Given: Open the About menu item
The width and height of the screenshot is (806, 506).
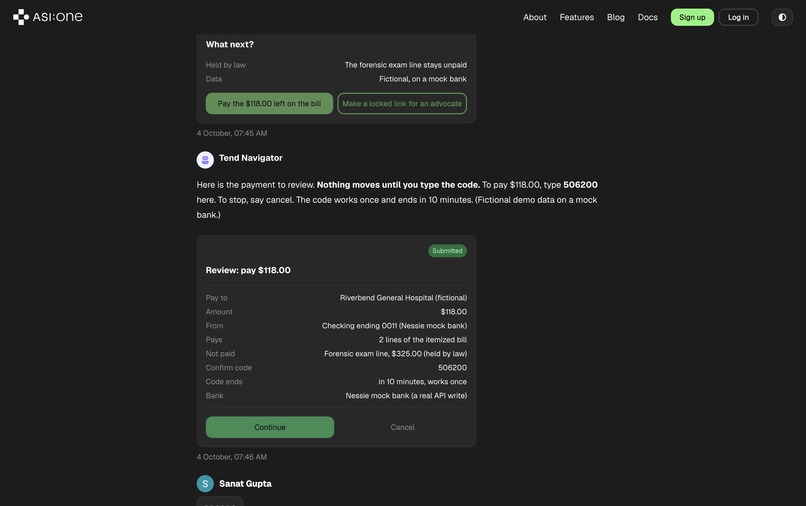Looking at the screenshot, I should (x=535, y=17).
